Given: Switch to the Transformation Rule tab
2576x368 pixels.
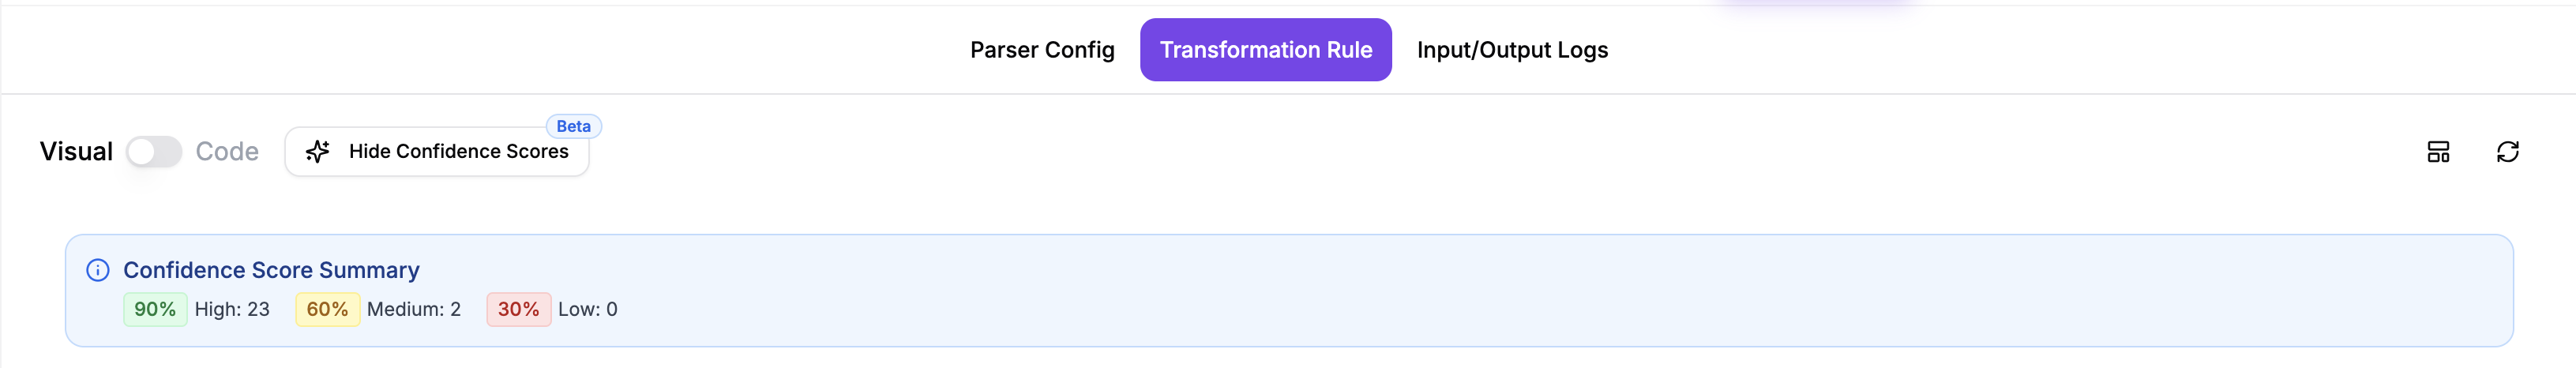Looking at the screenshot, I should [x=1265, y=50].
